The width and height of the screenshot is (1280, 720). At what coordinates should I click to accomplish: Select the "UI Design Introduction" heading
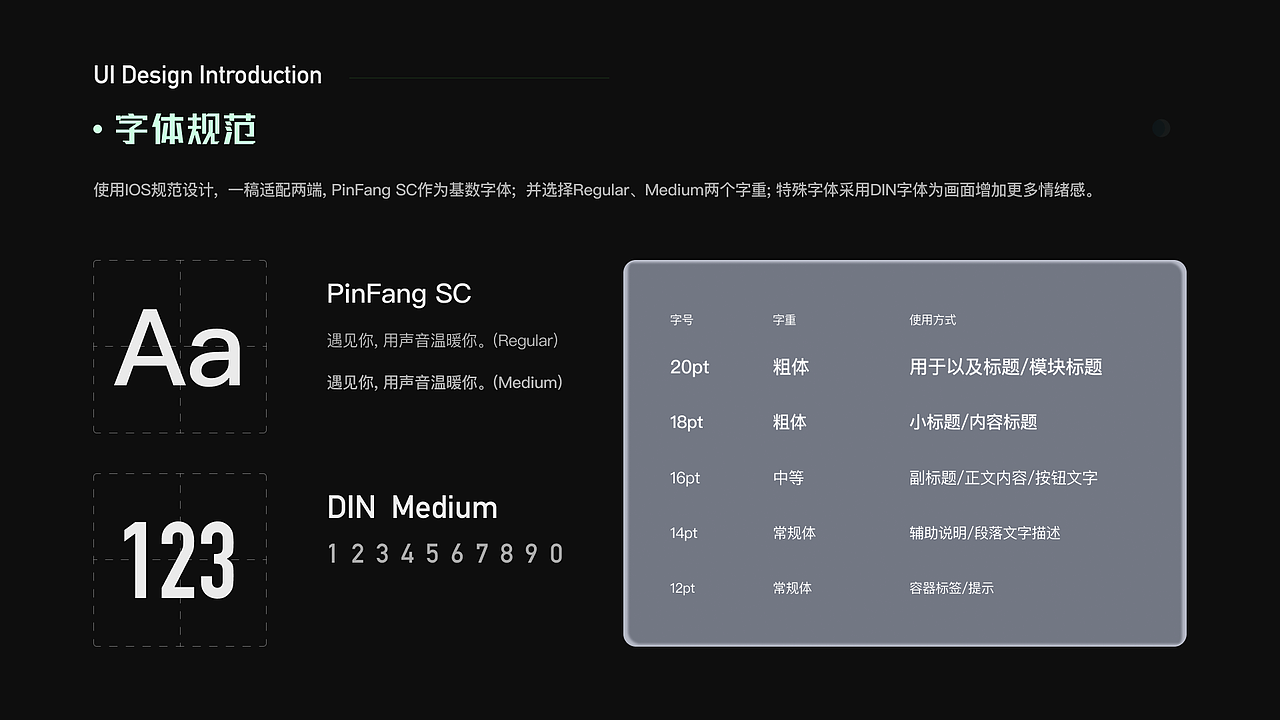208,75
